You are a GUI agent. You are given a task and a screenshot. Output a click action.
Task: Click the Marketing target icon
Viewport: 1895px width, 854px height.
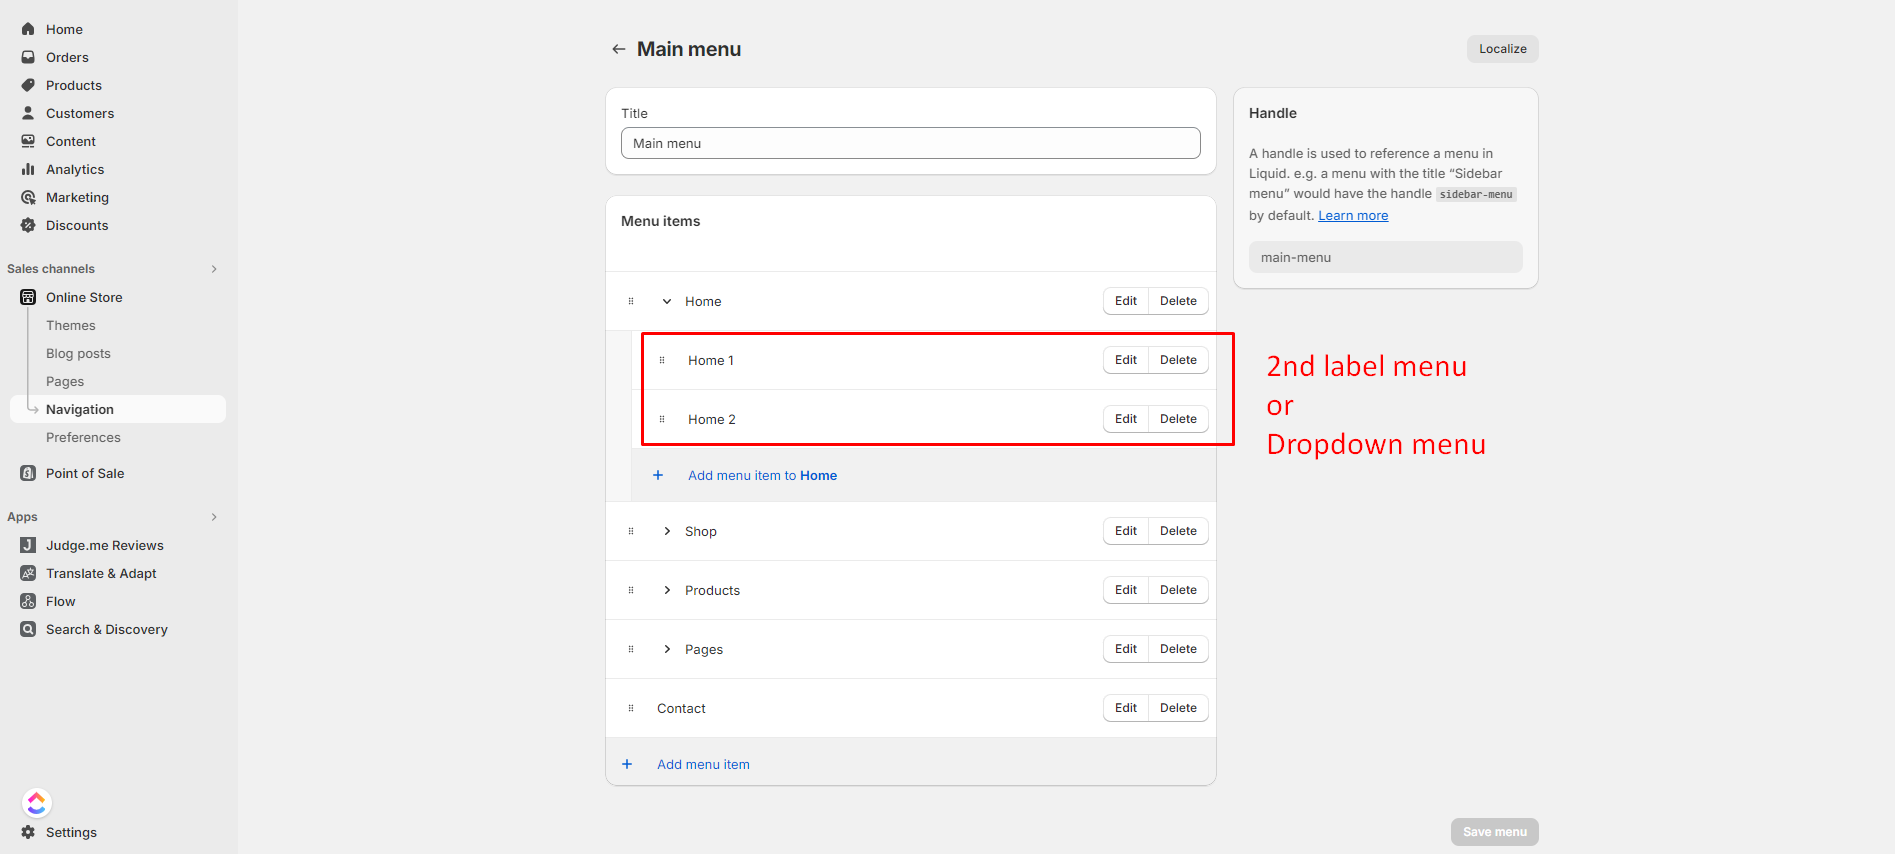pos(28,197)
